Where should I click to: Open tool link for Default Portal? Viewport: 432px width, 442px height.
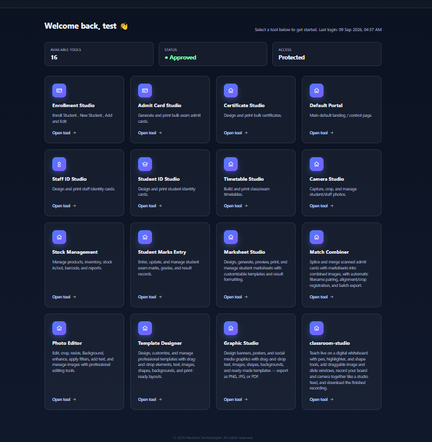tap(321, 133)
